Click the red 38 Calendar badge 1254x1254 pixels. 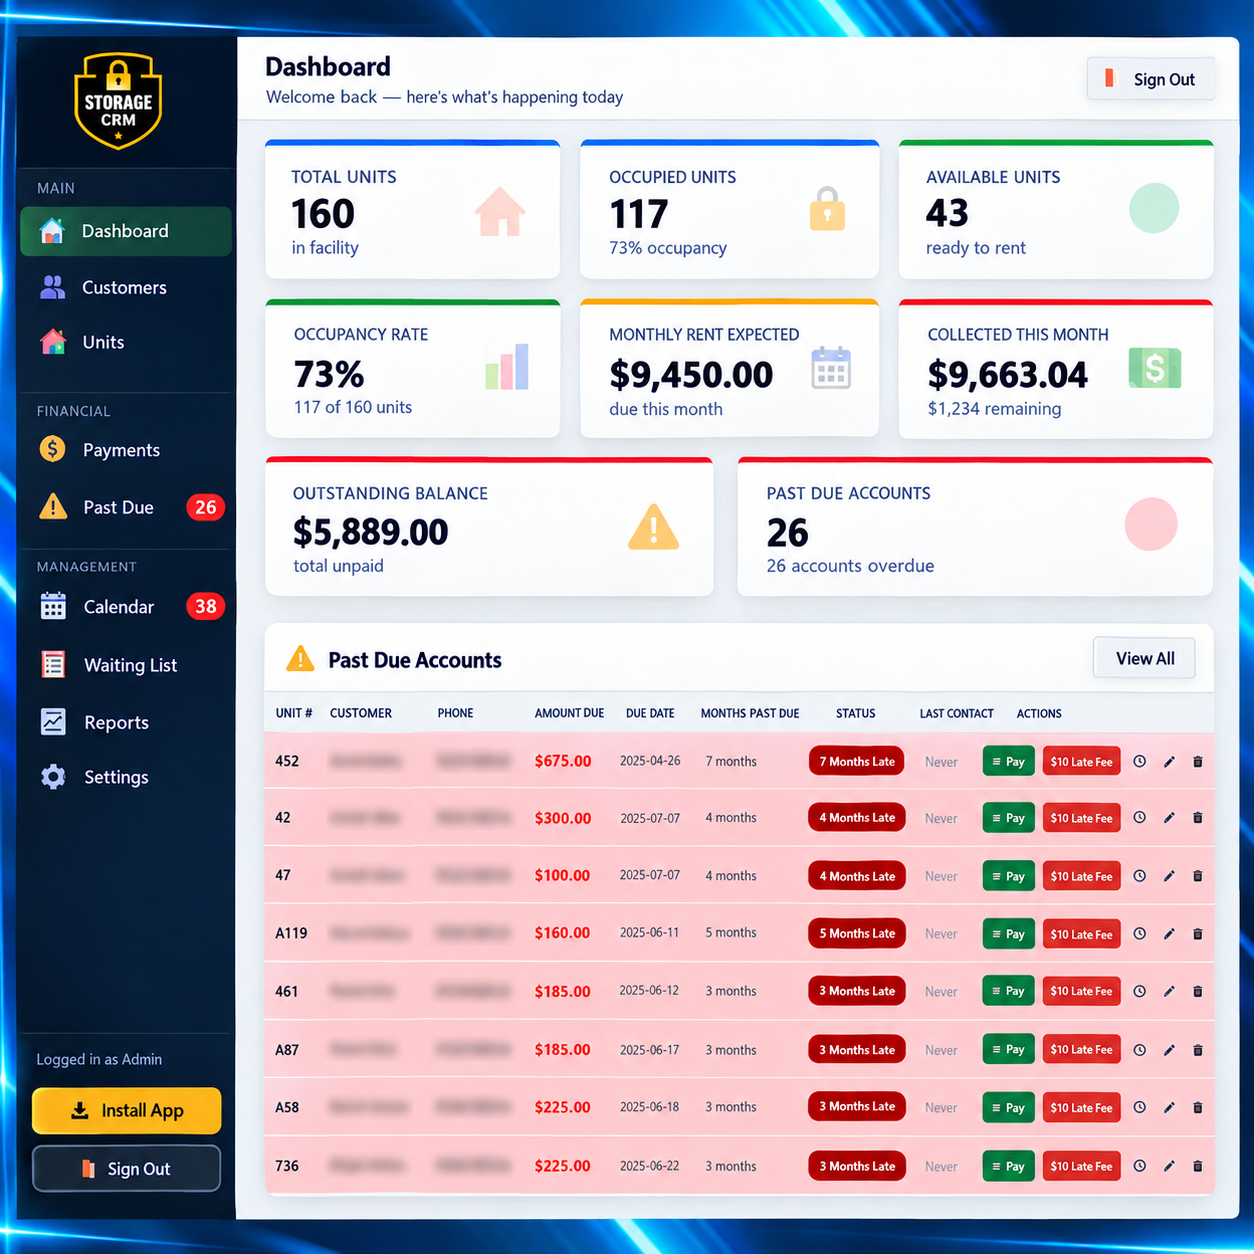click(205, 606)
